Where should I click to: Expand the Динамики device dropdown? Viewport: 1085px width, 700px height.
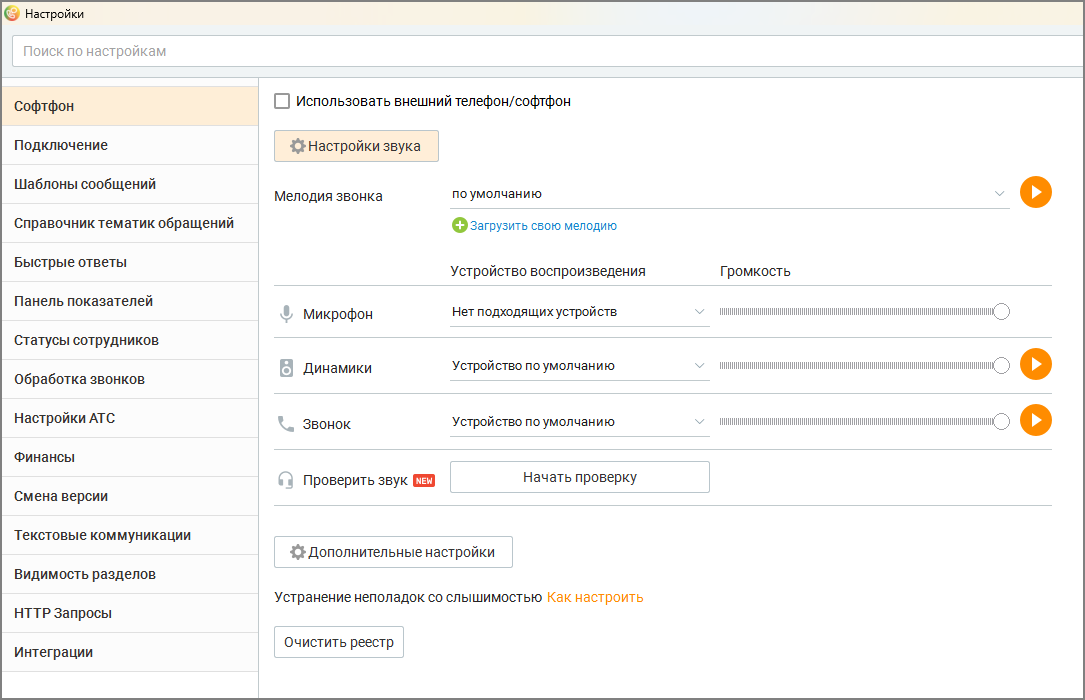(x=579, y=366)
